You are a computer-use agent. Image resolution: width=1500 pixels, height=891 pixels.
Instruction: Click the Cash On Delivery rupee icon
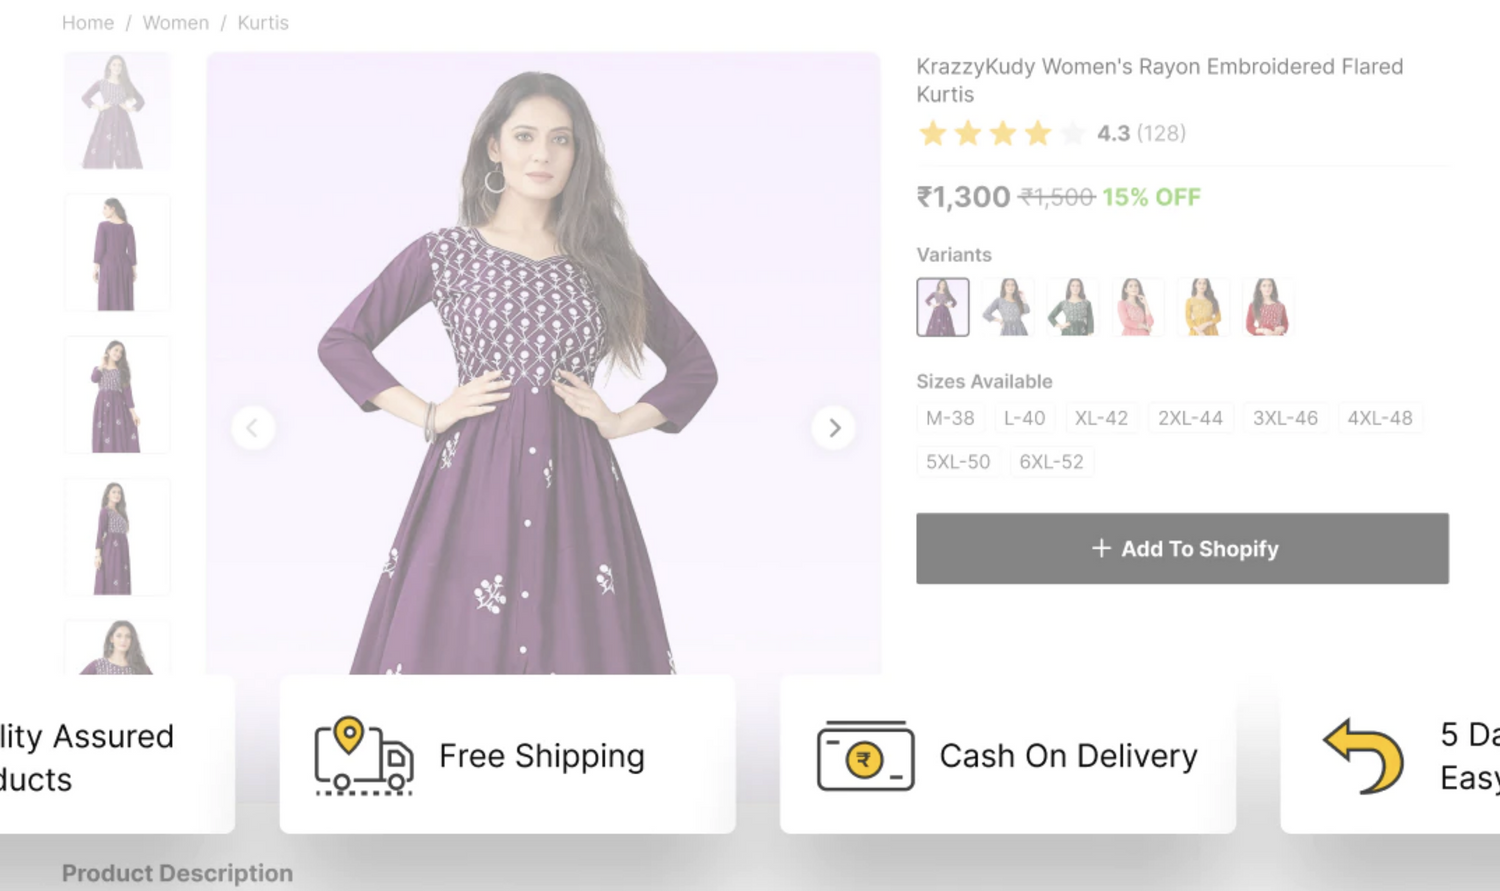coord(865,756)
